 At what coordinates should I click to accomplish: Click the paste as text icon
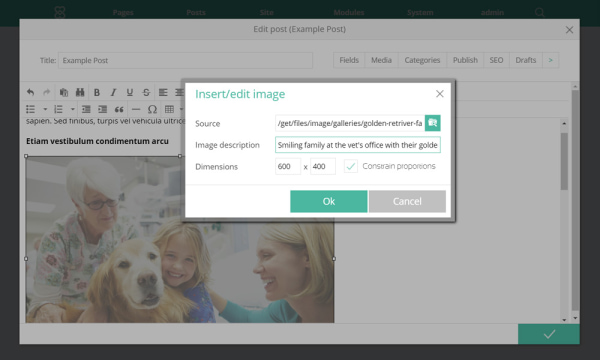click(x=64, y=92)
